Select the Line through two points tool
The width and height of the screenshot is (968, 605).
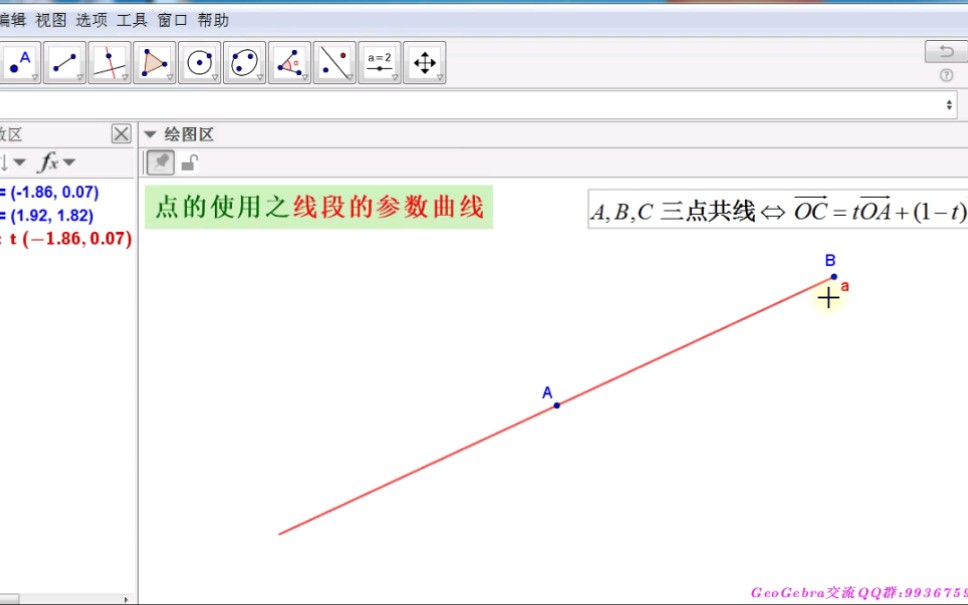(x=65, y=60)
